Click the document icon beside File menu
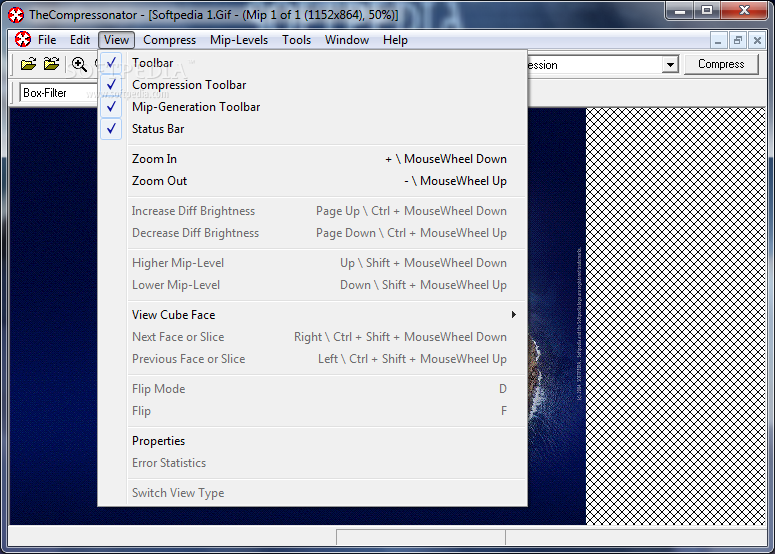 pos(22,40)
